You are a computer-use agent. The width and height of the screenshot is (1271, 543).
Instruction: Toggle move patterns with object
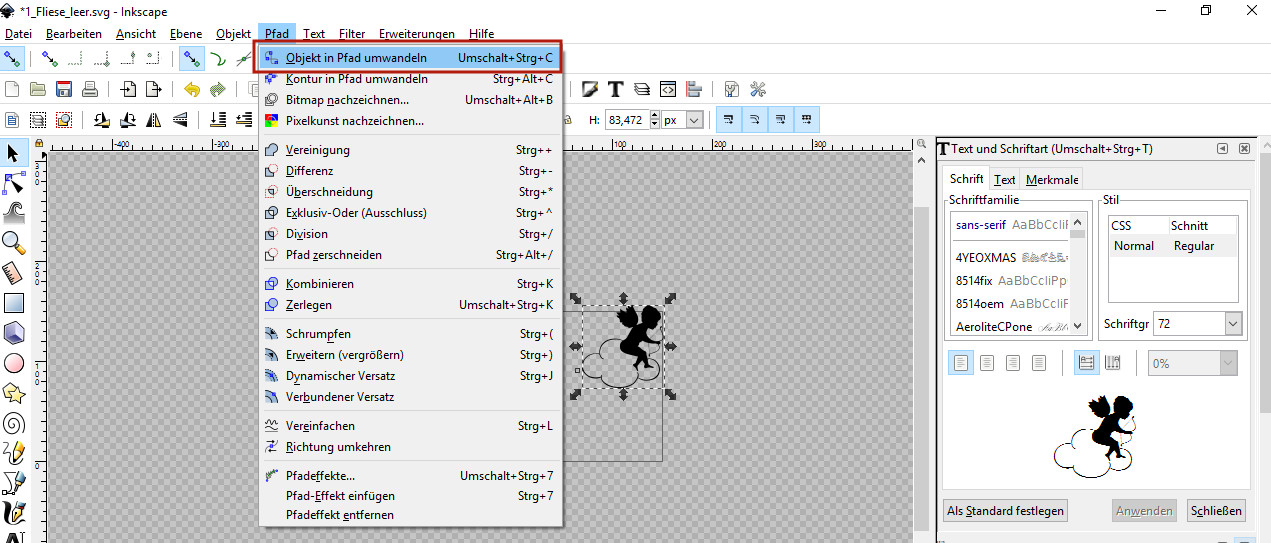(x=806, y=120)
